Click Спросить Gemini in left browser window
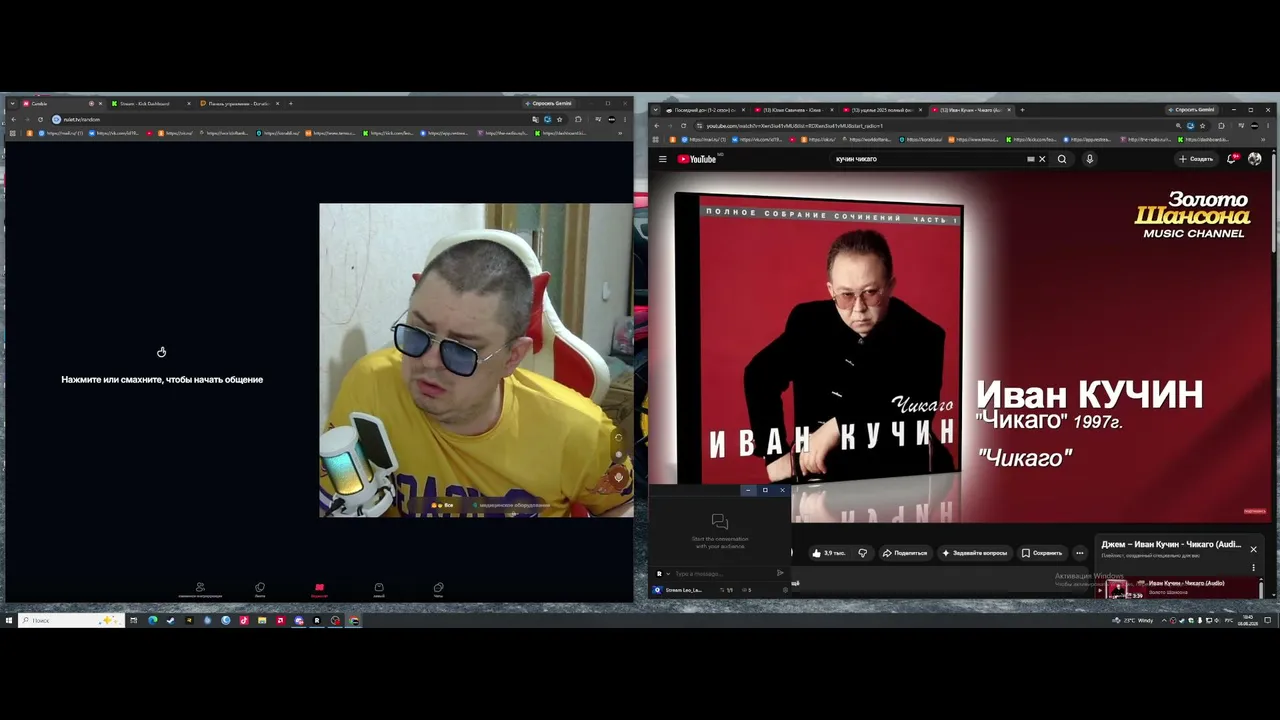The image size is (1280, 720). tap(549, 103)
